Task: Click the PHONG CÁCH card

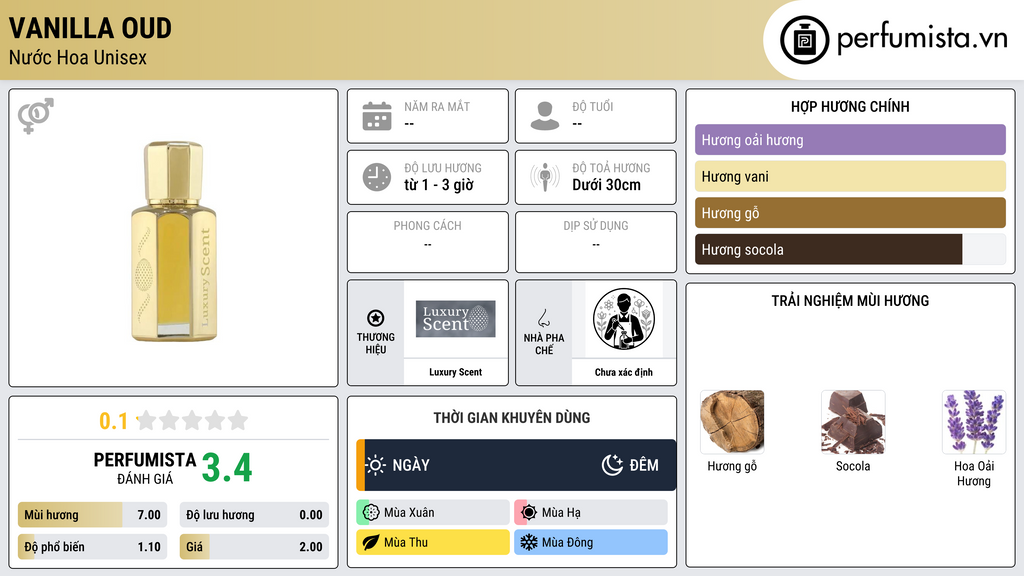Action: pyautogui.click(x=428, y=242)
